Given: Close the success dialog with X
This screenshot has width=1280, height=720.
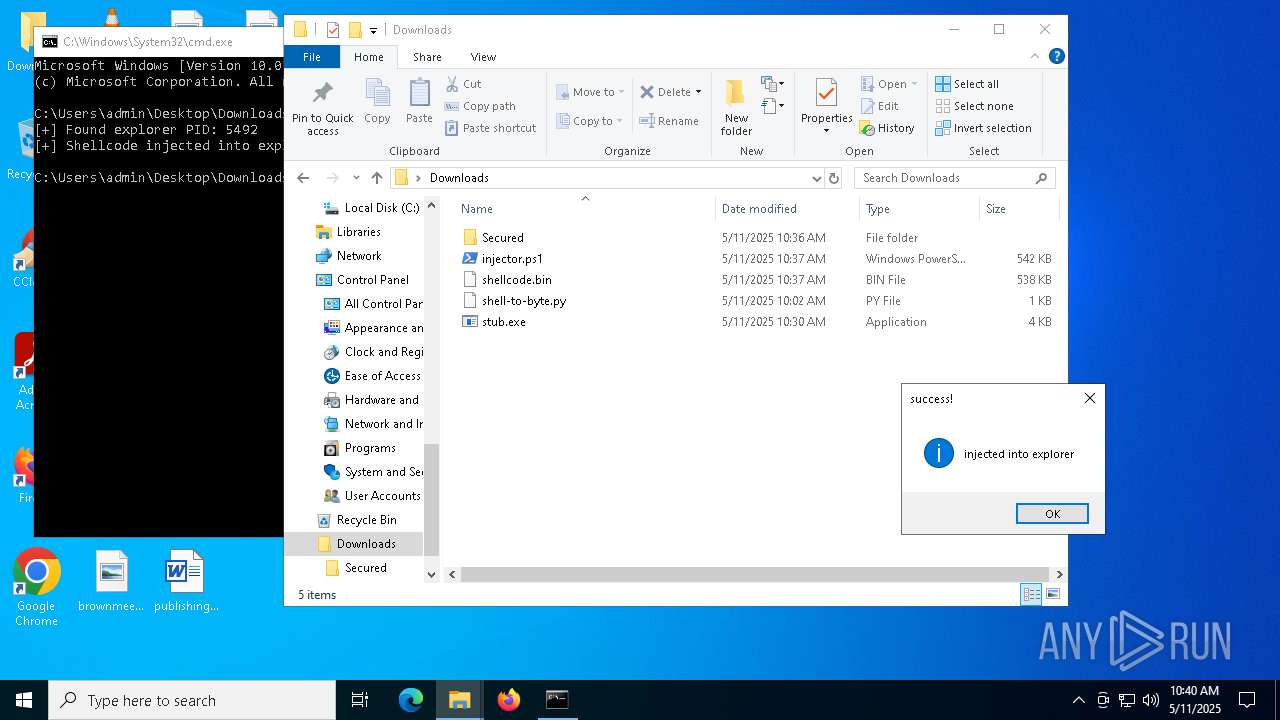Looking at the screenshot, I should pos(1089,398).
